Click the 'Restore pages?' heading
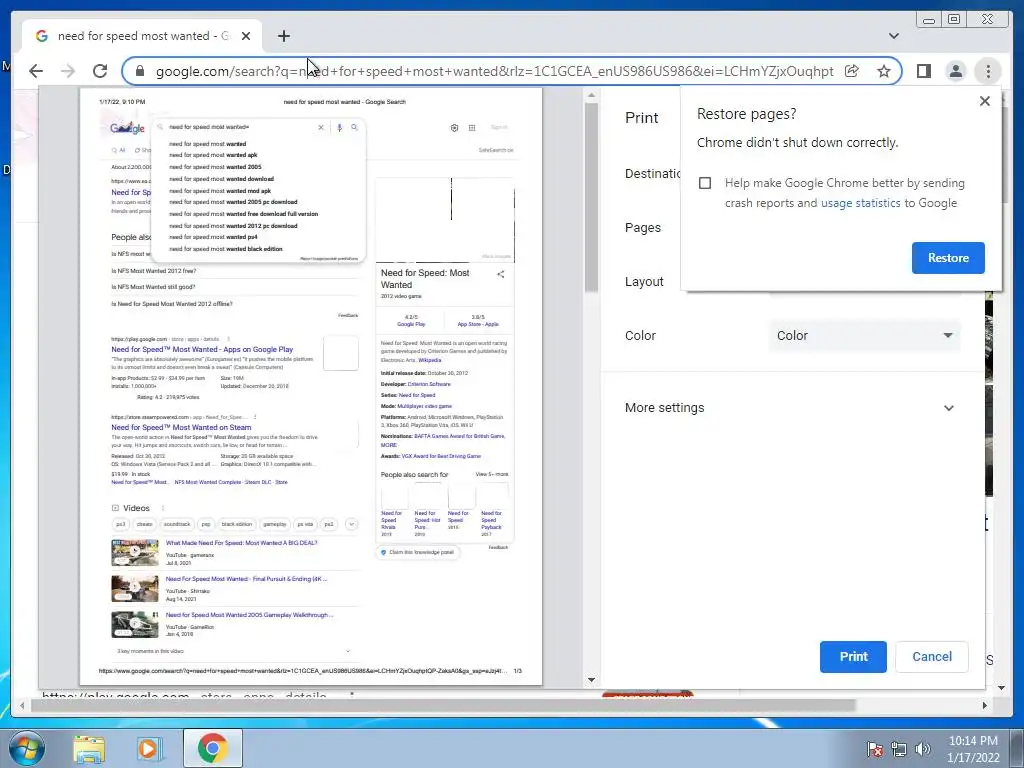 746,114
